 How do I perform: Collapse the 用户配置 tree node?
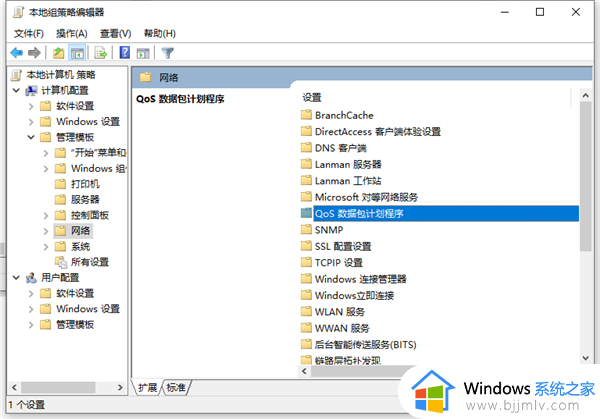[x=16, y=277]
